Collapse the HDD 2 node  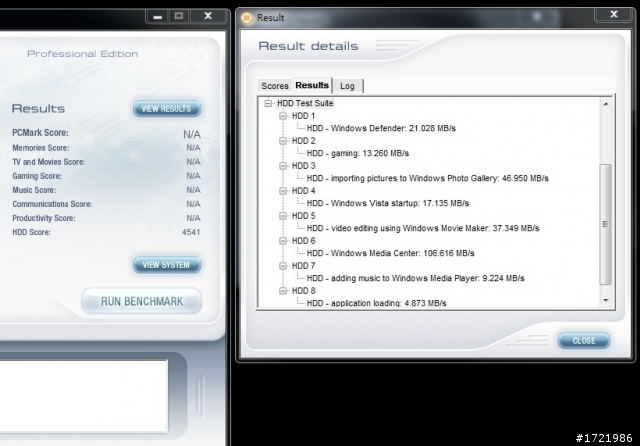pos(283,141)
